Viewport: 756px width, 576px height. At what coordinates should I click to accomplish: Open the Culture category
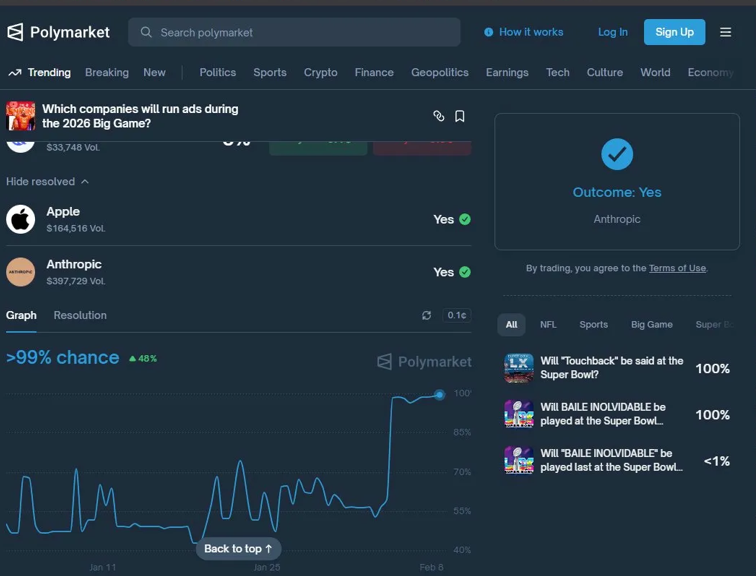(605, 73)
